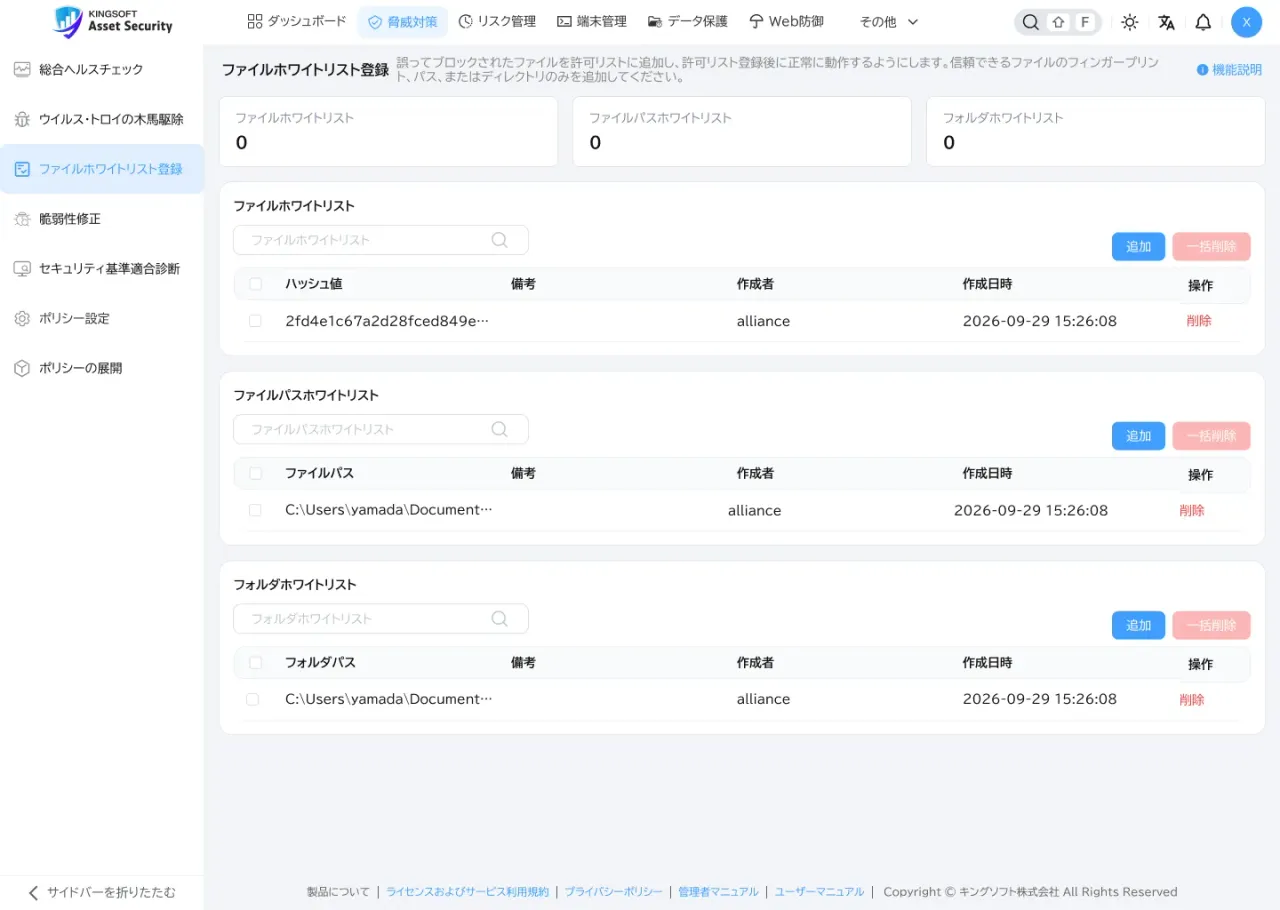The image size is (1280, 910).
Task: Click 削除 in the ファイルパス table row
Action: [1192, 510]
